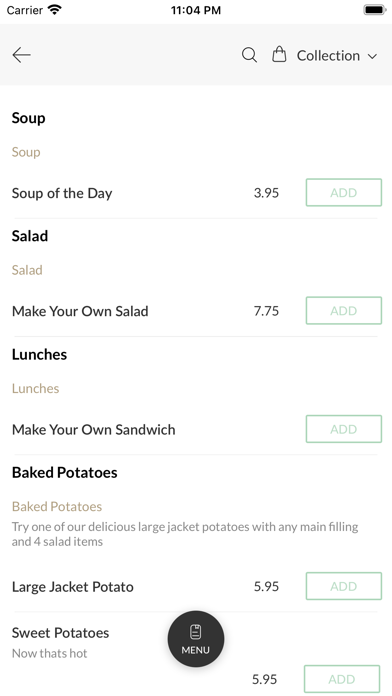392x696 pixels.
Task: Add Make Your Own Sandwich
Action: [x=344, y=429]
